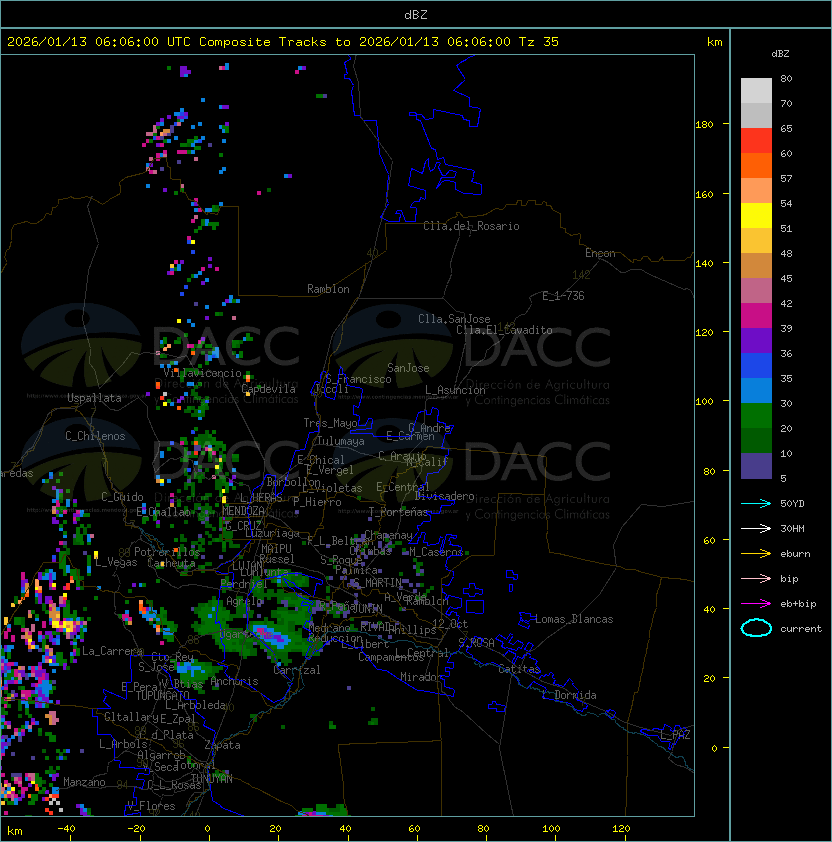The image size is (832, 842).
Task: Pick the magenta swatch in dBZ scale
Action: (x=756, y=315)
